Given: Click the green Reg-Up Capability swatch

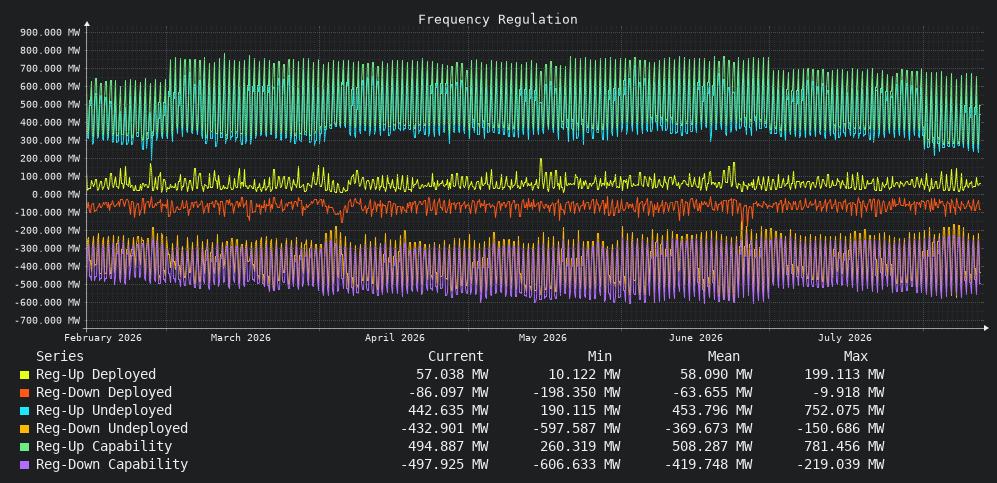Looking at the screenshot, I should [24, 447].
